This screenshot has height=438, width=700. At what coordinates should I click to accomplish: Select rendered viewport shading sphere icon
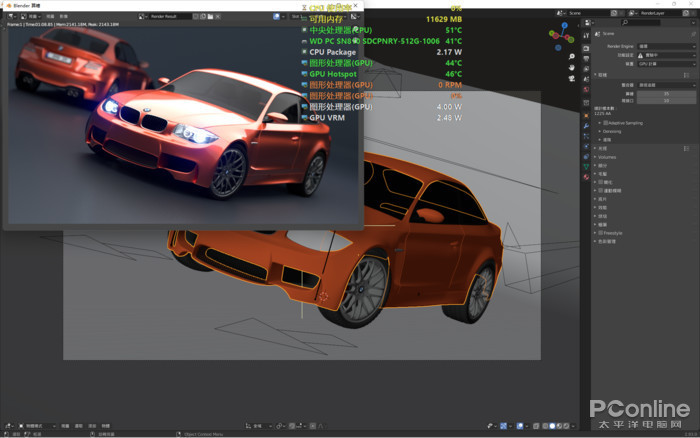coord(566,426)
